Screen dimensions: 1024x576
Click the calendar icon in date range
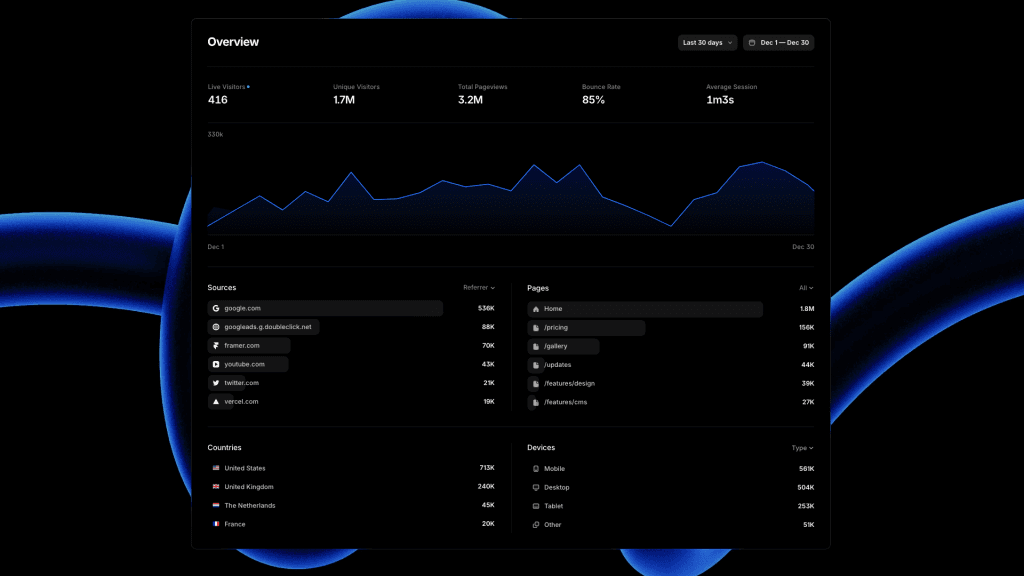point(752,42)
